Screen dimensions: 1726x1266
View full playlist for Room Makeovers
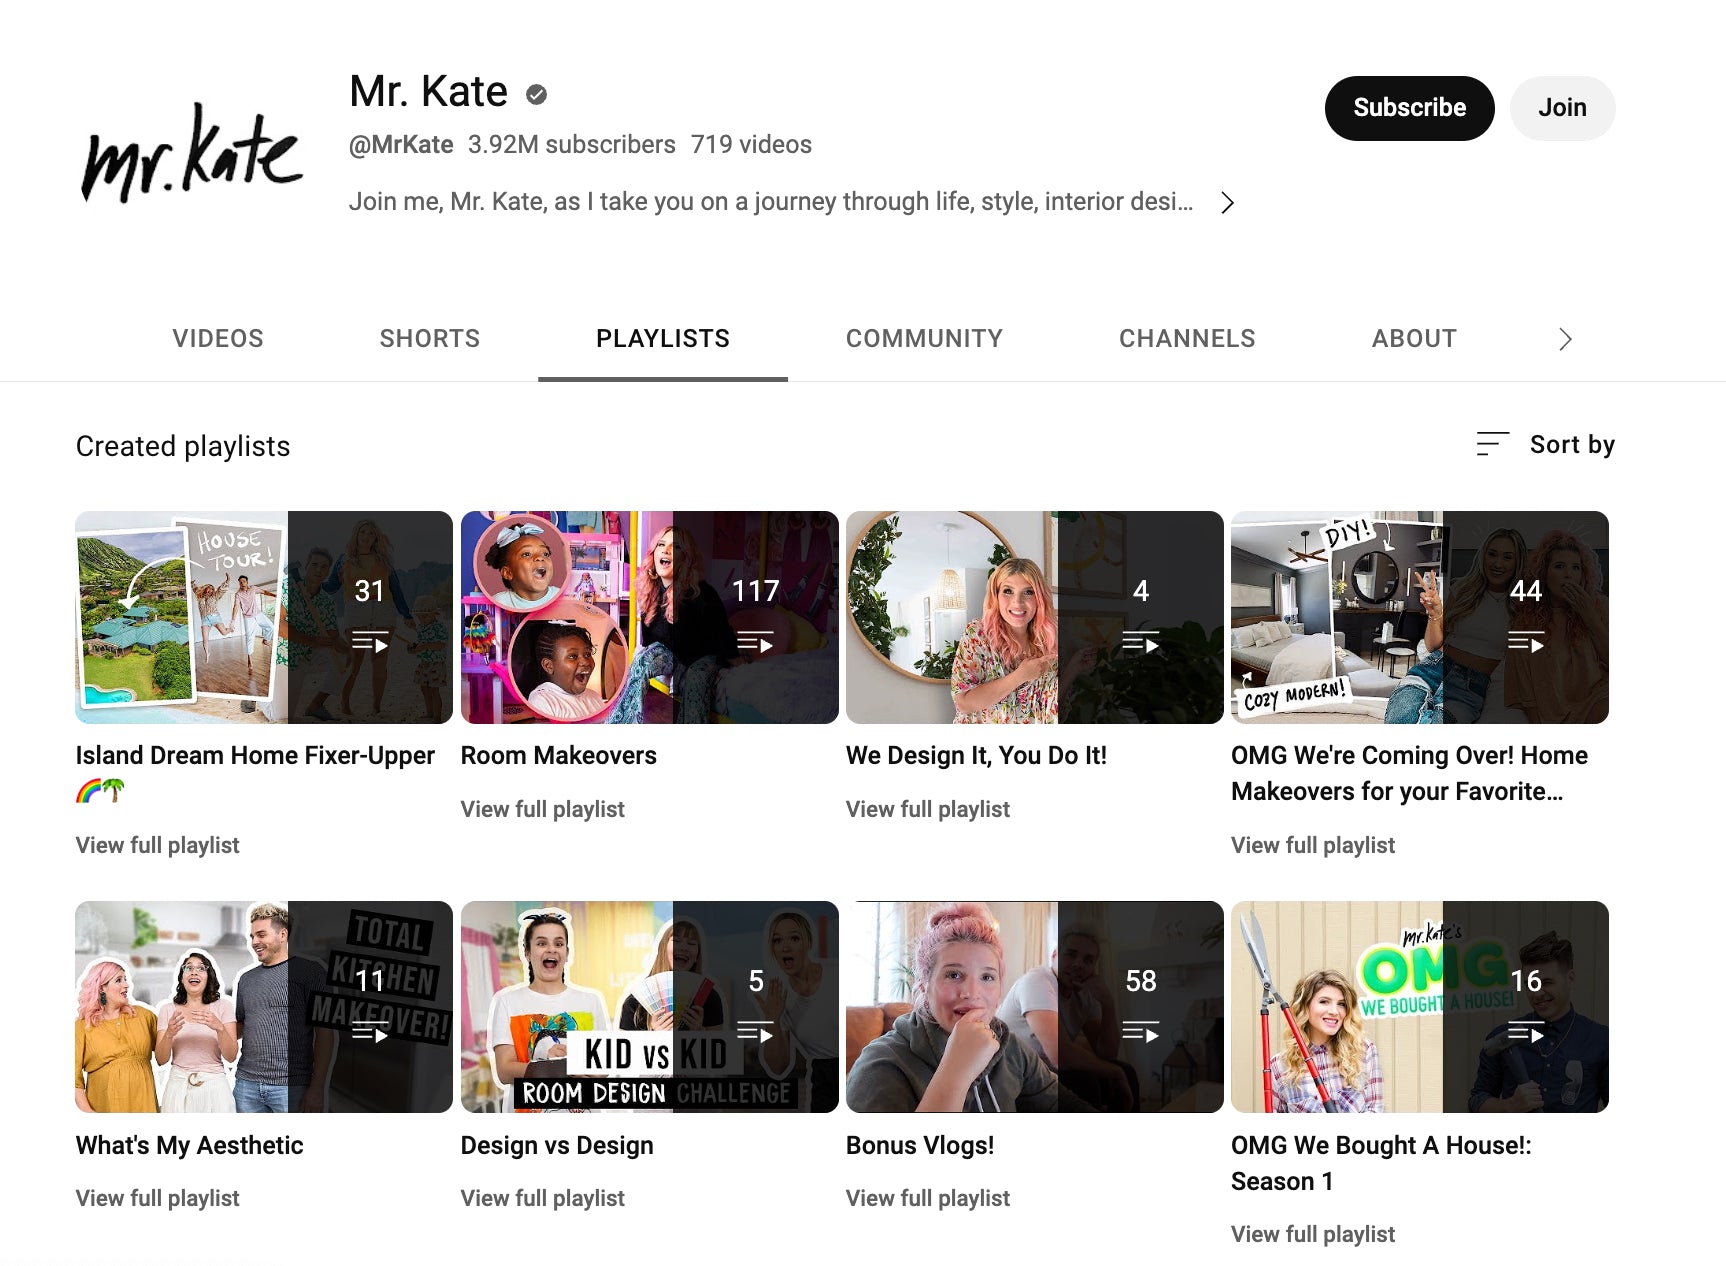coord(542,809)
